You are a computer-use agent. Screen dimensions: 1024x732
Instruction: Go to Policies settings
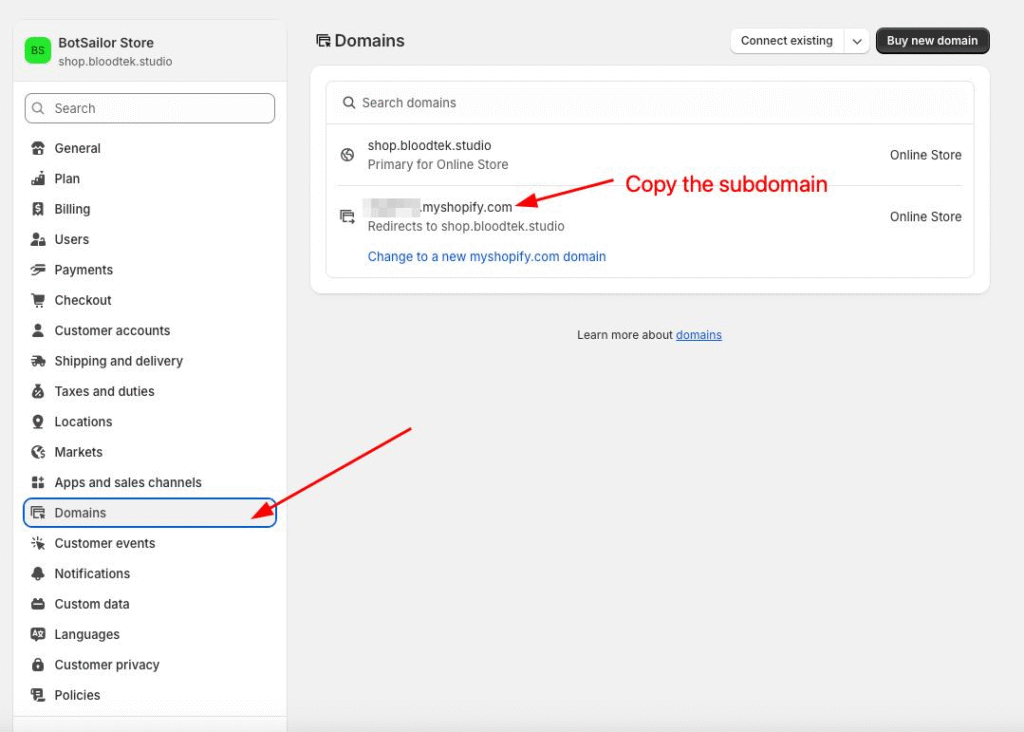[150, 695]
